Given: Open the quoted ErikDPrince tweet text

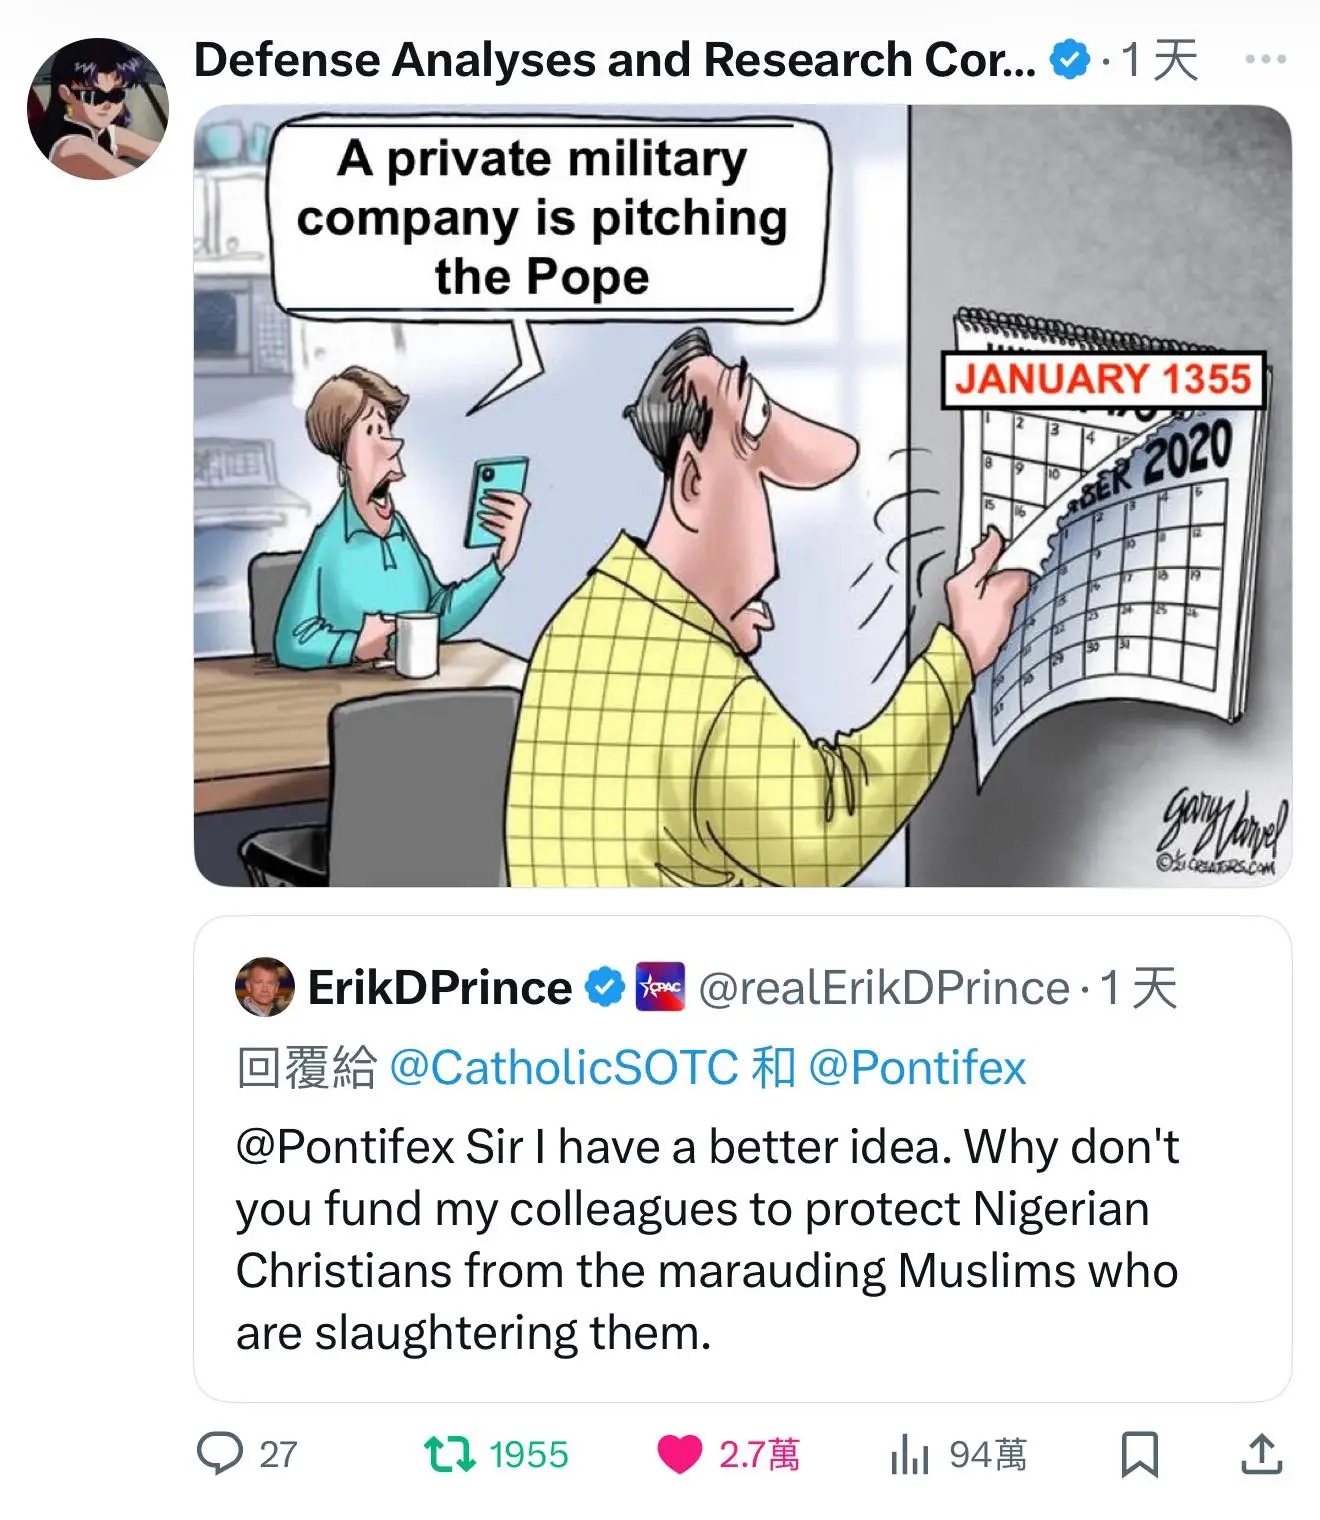Looking at the screenshot, I should point(707,1239).
